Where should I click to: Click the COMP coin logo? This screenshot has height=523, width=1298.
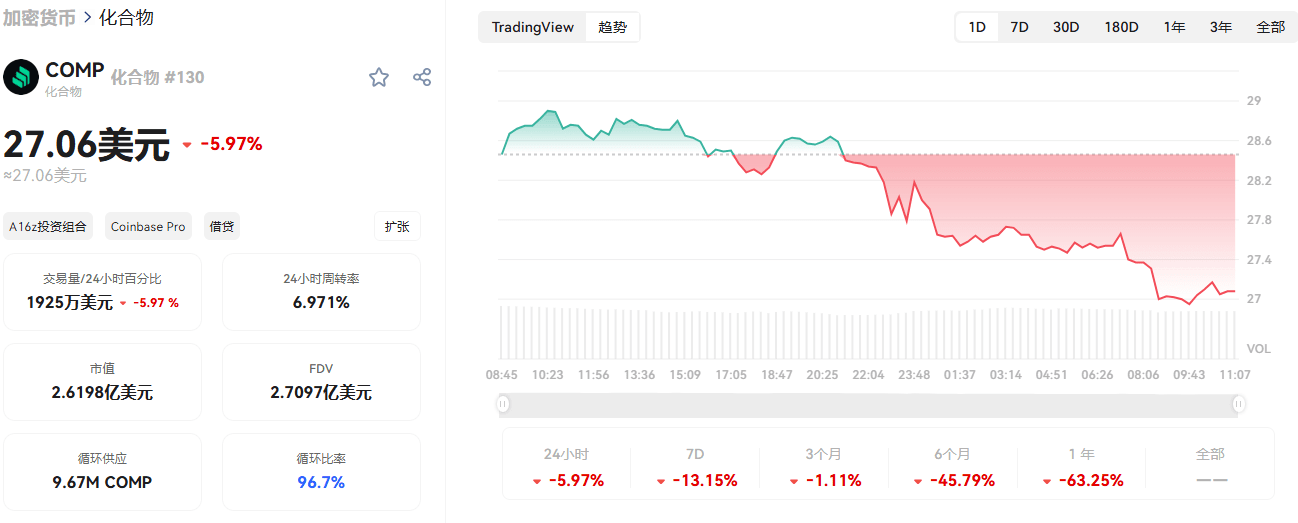point(21,77)
